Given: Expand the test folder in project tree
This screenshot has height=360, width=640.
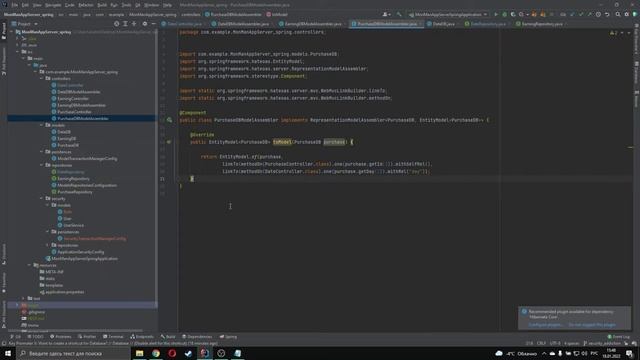Looking at the screenshot, I should click(x=23, y=298).
